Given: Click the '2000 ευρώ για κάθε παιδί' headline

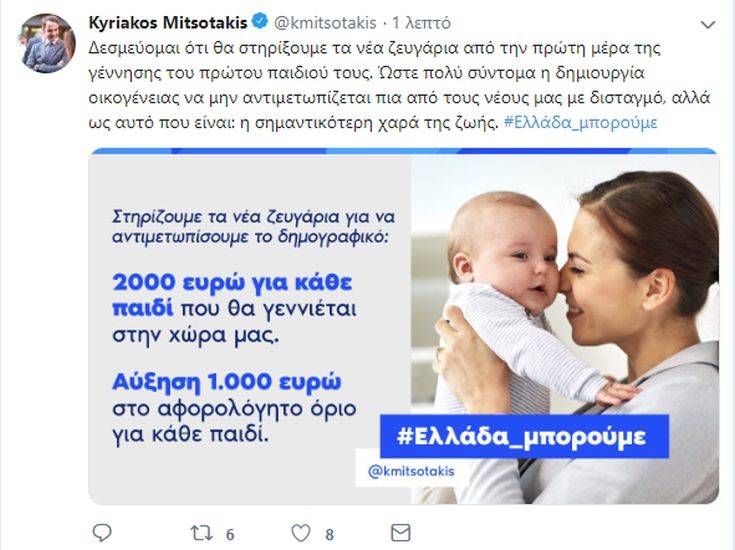Looking at the screenshot, I should [232, 294].
